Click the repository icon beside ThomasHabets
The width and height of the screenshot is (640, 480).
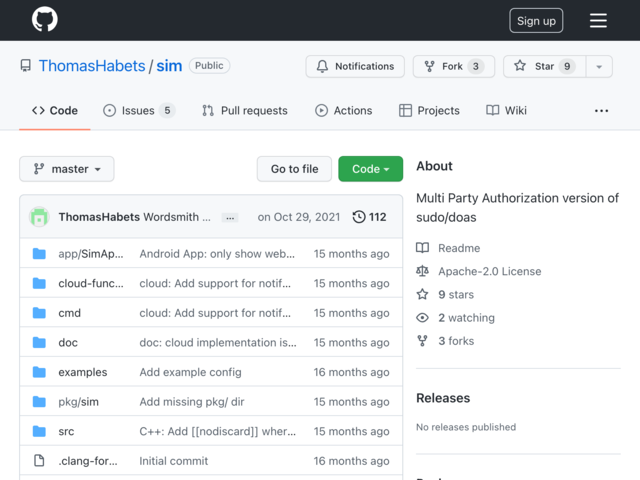click(x=26, y=66)
